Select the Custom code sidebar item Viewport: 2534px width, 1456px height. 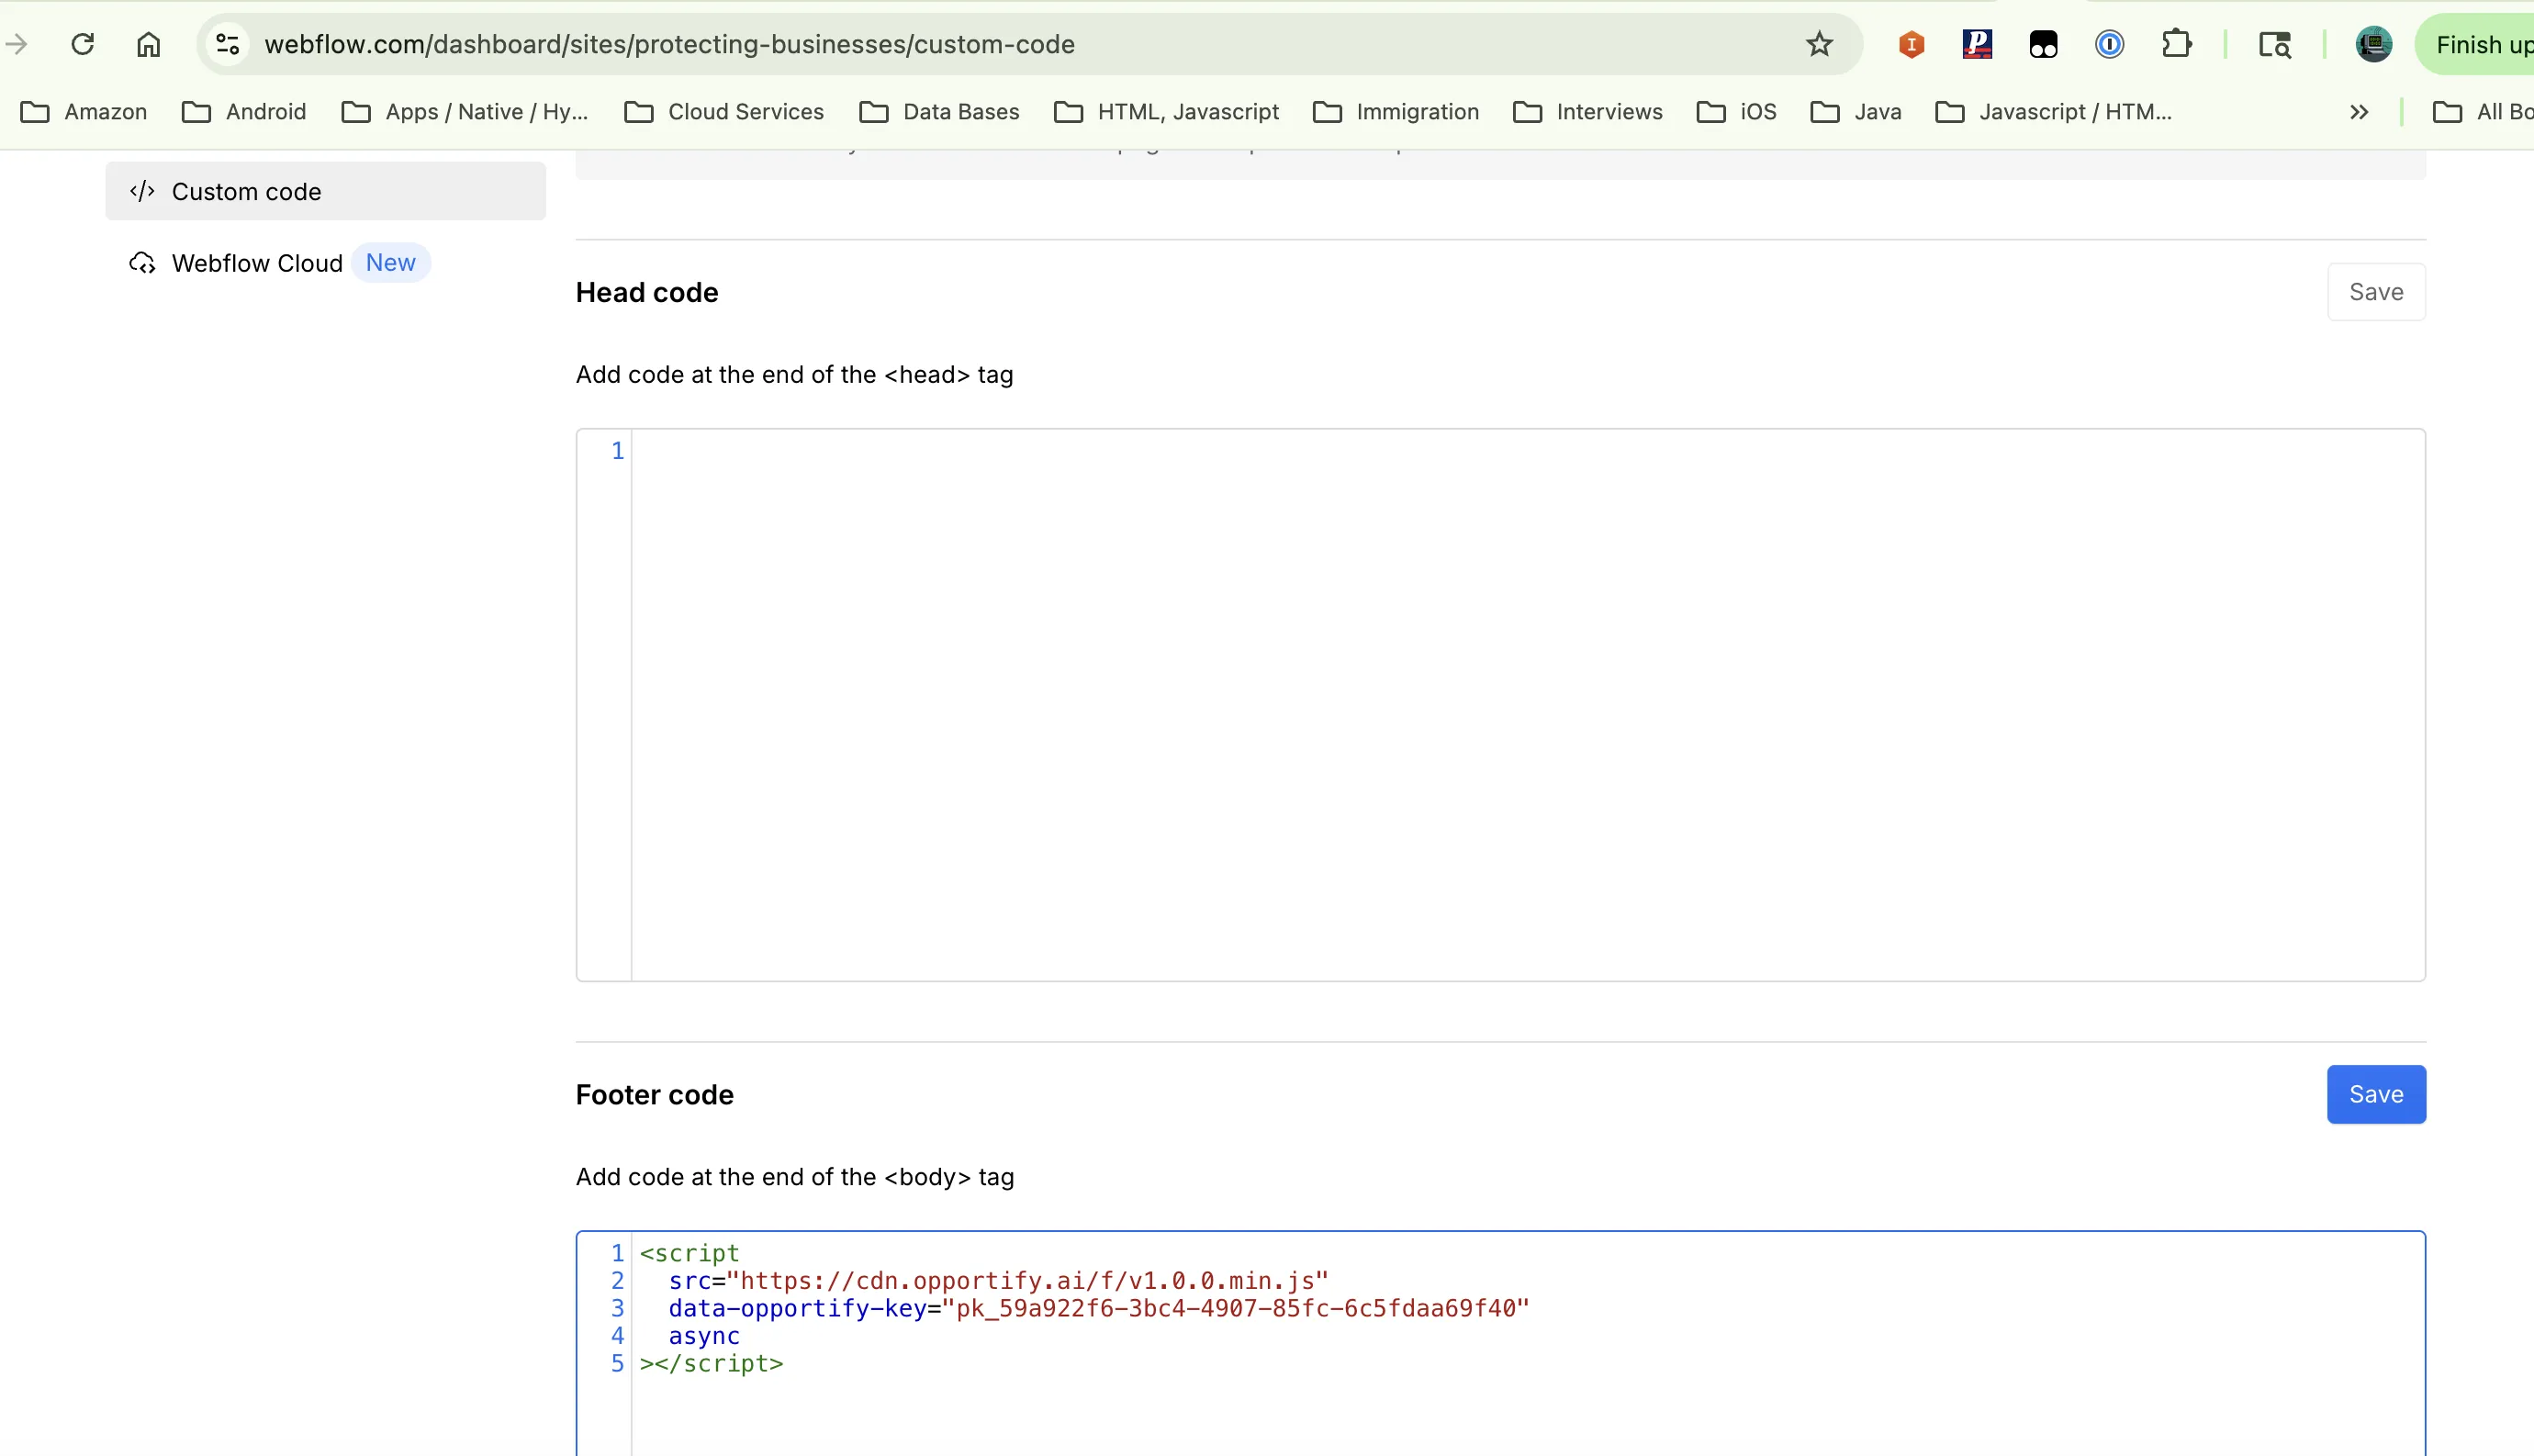246,191
